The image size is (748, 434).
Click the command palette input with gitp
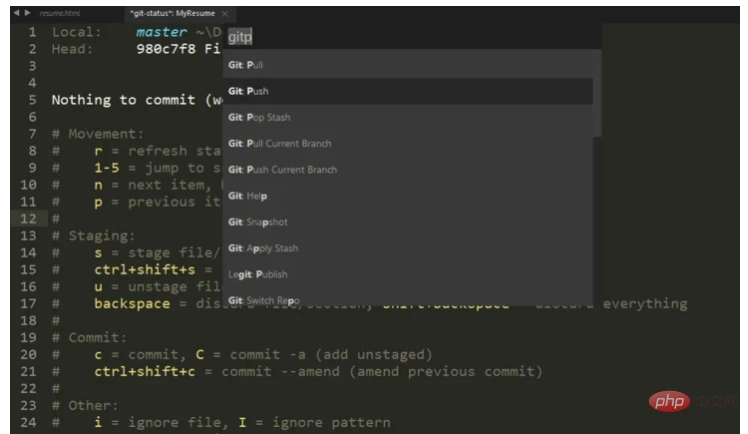click(x=411, y=37)
